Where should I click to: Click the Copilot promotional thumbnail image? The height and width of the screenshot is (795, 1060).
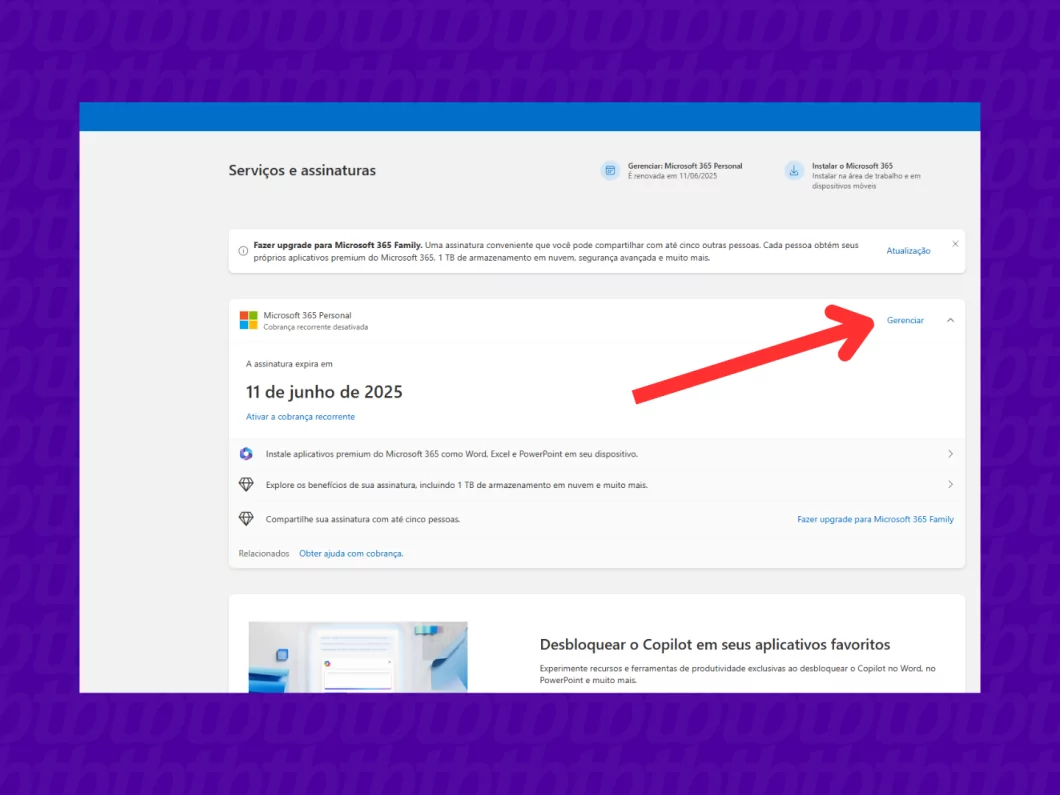click(x=358, y=657)
